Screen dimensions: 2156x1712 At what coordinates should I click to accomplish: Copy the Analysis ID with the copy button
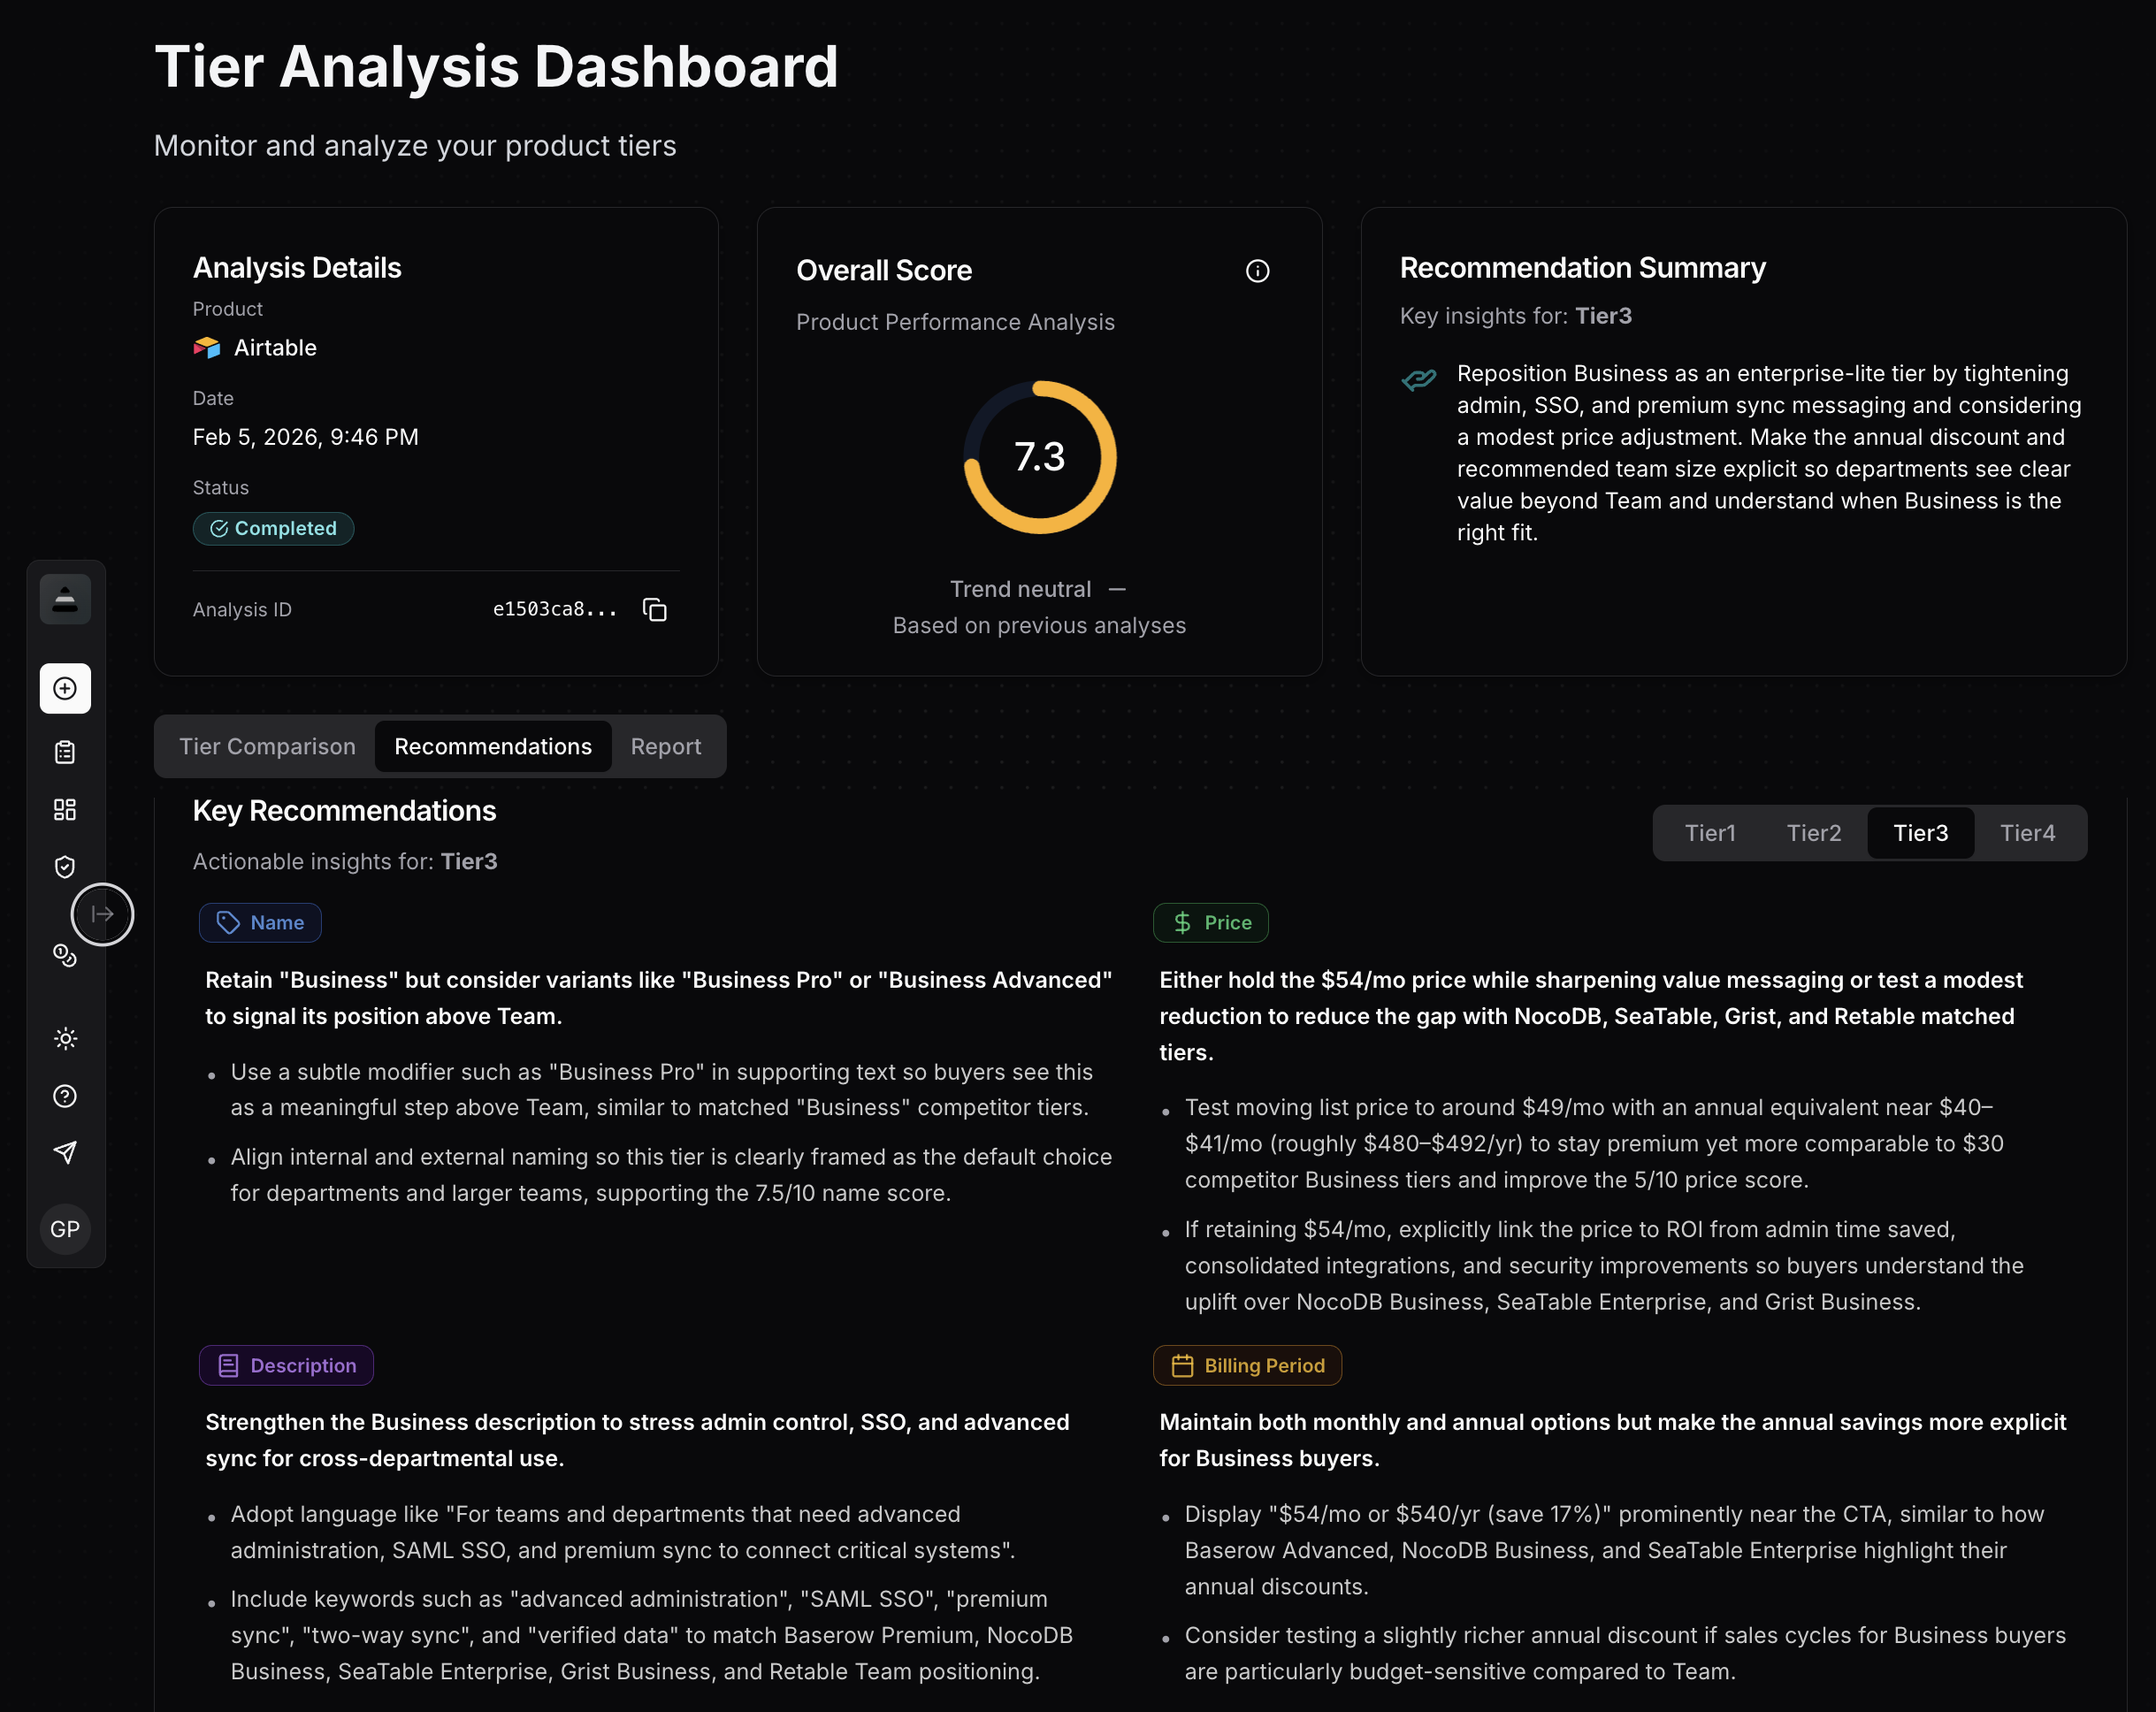655,610
